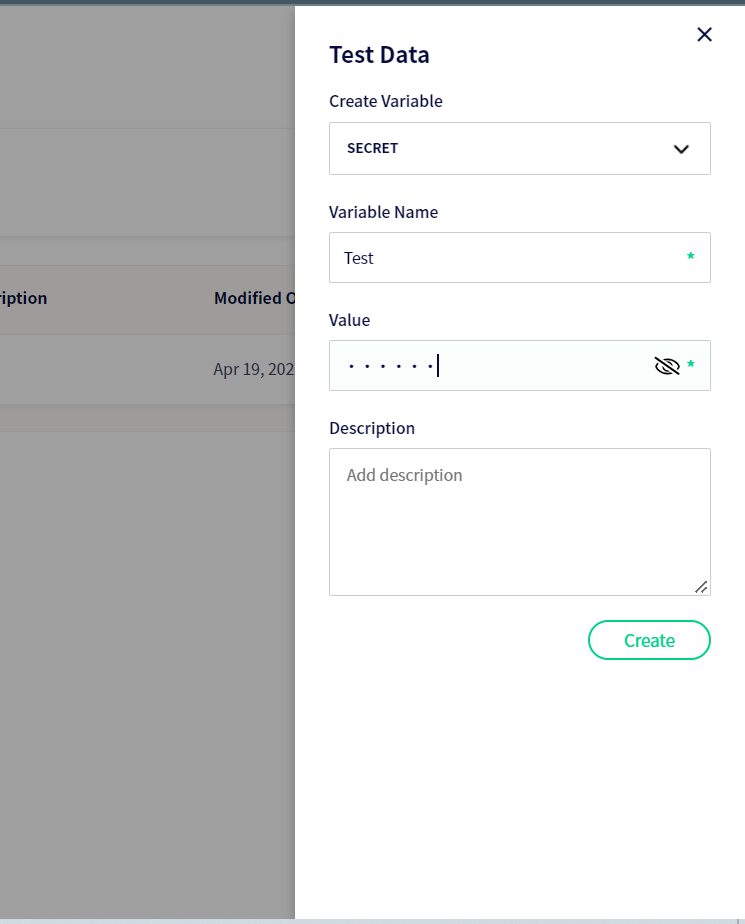
Task: Click the Create button
Action: click(649, 640)
